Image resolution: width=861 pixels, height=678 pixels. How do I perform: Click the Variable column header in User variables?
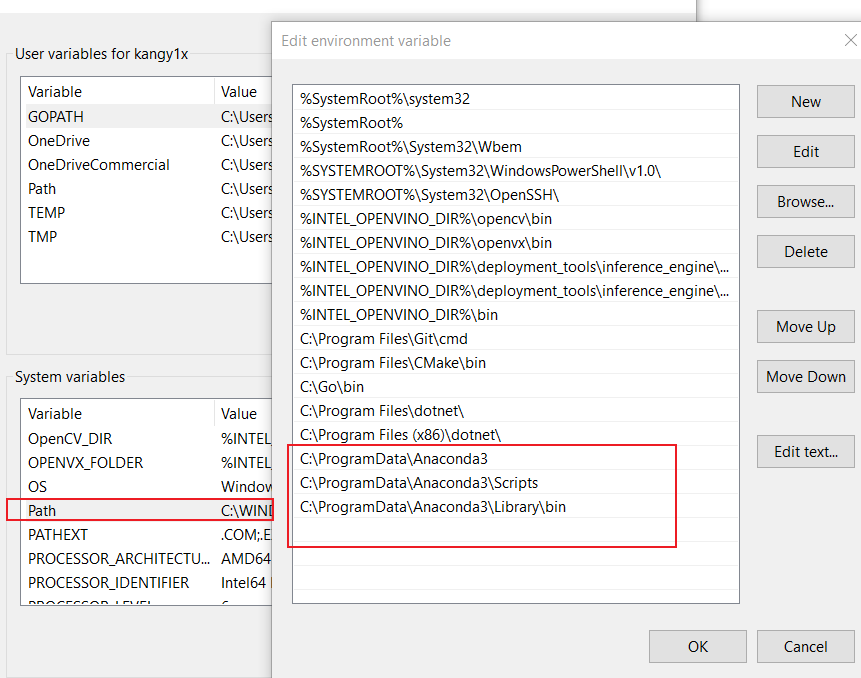tap(118, 92)
